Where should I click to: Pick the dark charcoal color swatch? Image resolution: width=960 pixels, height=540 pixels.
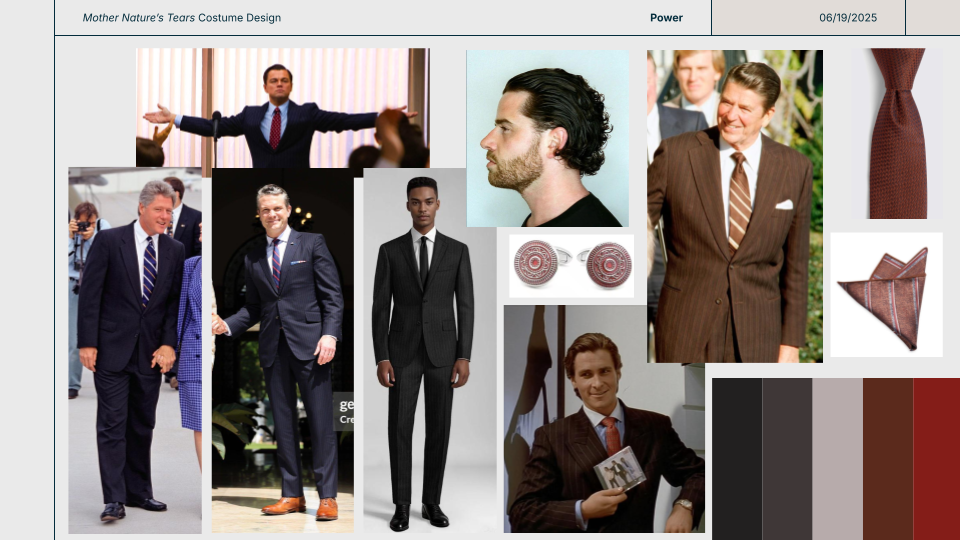(787, 458)
